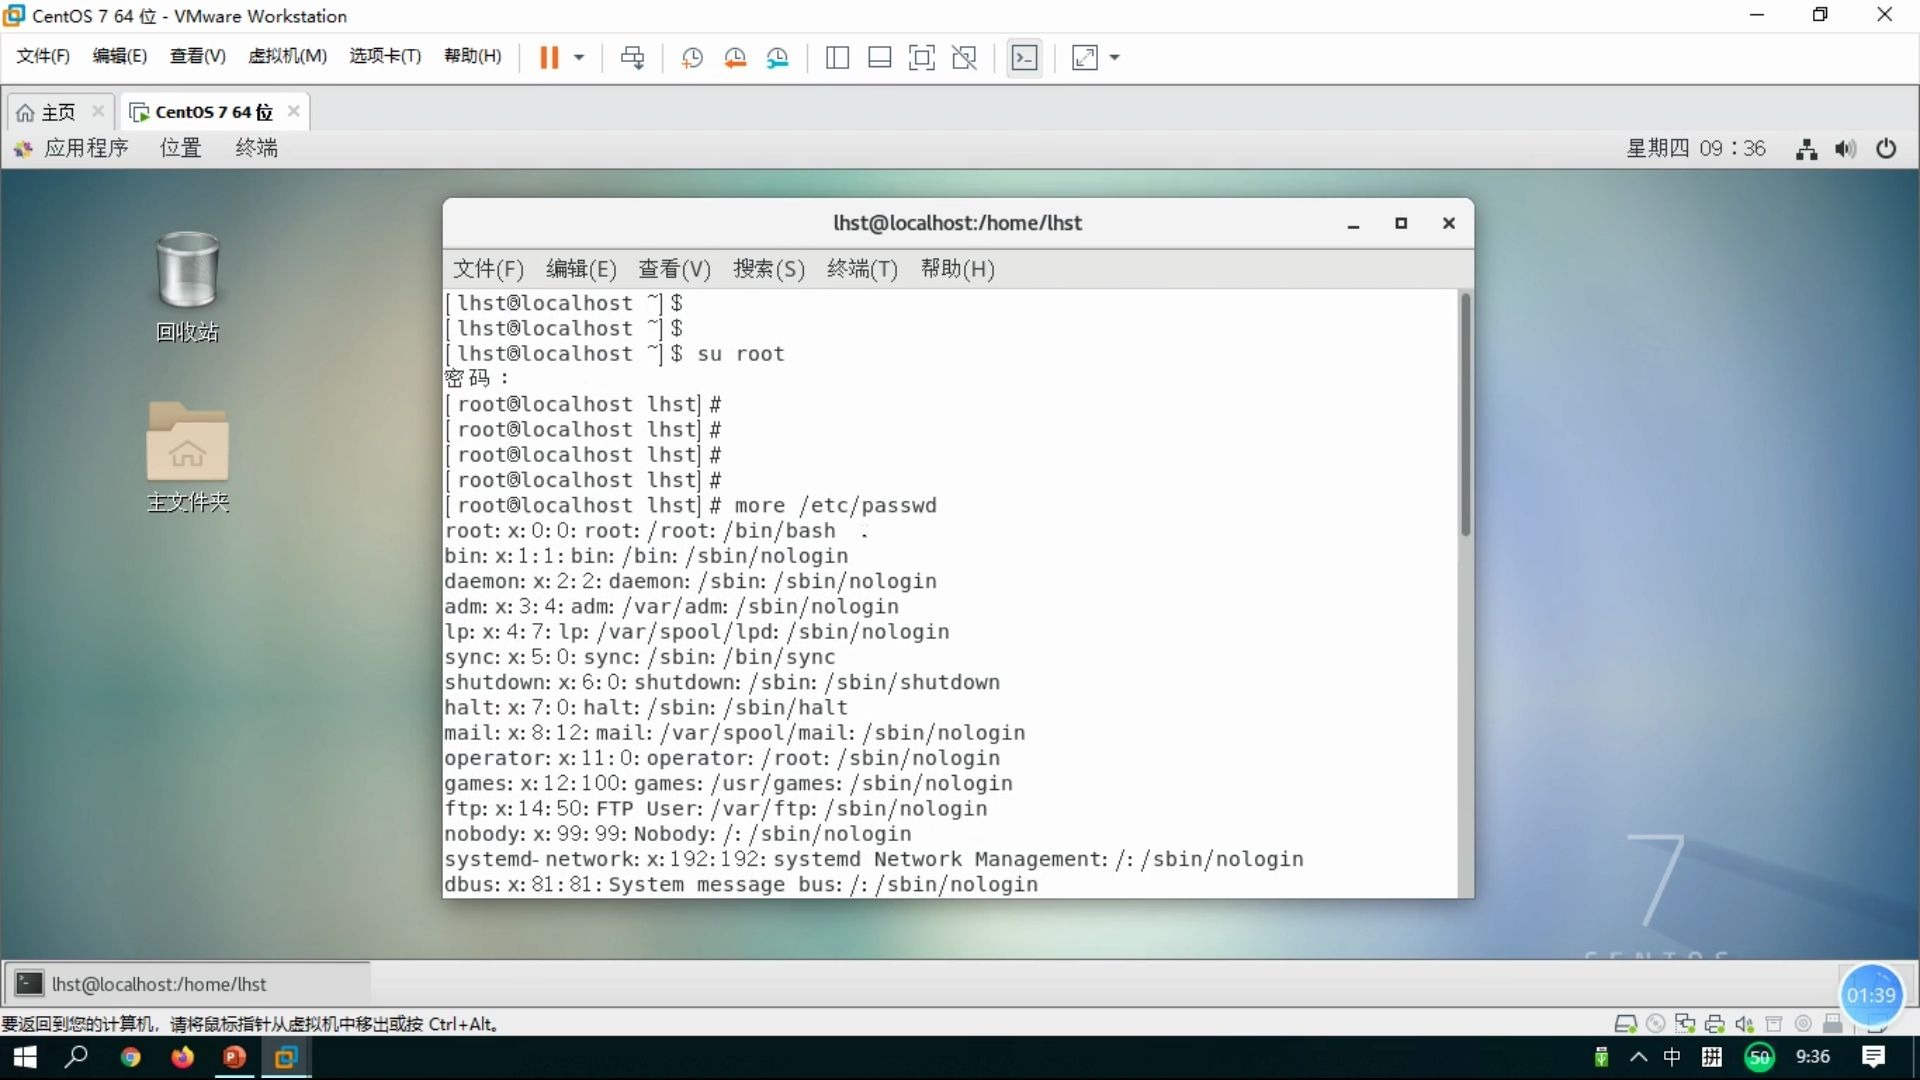This screenshot has height=1080, width=1920.
Task: Open the clock showing 星期四 09:36
Action: pyautogui.click(x=1696, y=148)
